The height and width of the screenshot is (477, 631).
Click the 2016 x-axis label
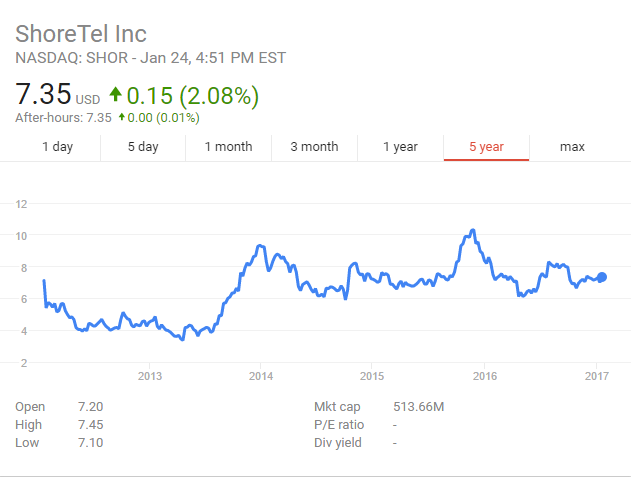coord(484,376)
